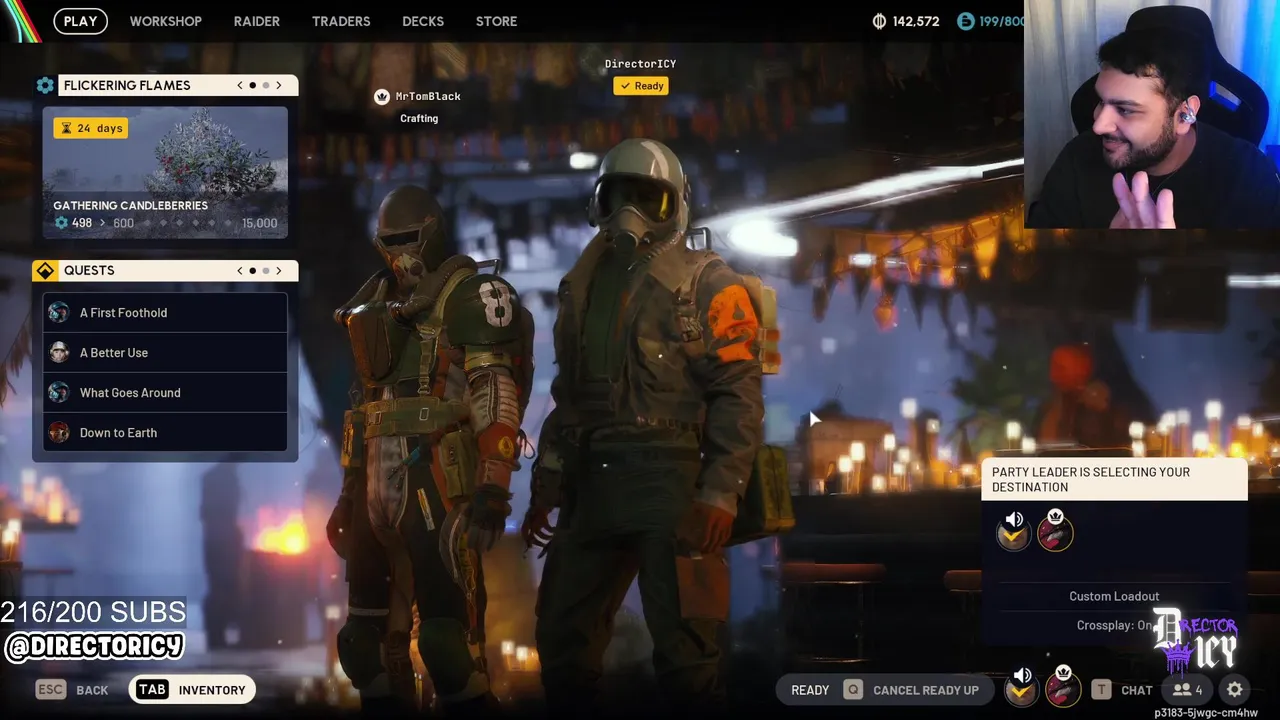Screen dimensions: 1280x720
Task: Select the yellow-check avatar in bottom bar
Action: 1020,691
